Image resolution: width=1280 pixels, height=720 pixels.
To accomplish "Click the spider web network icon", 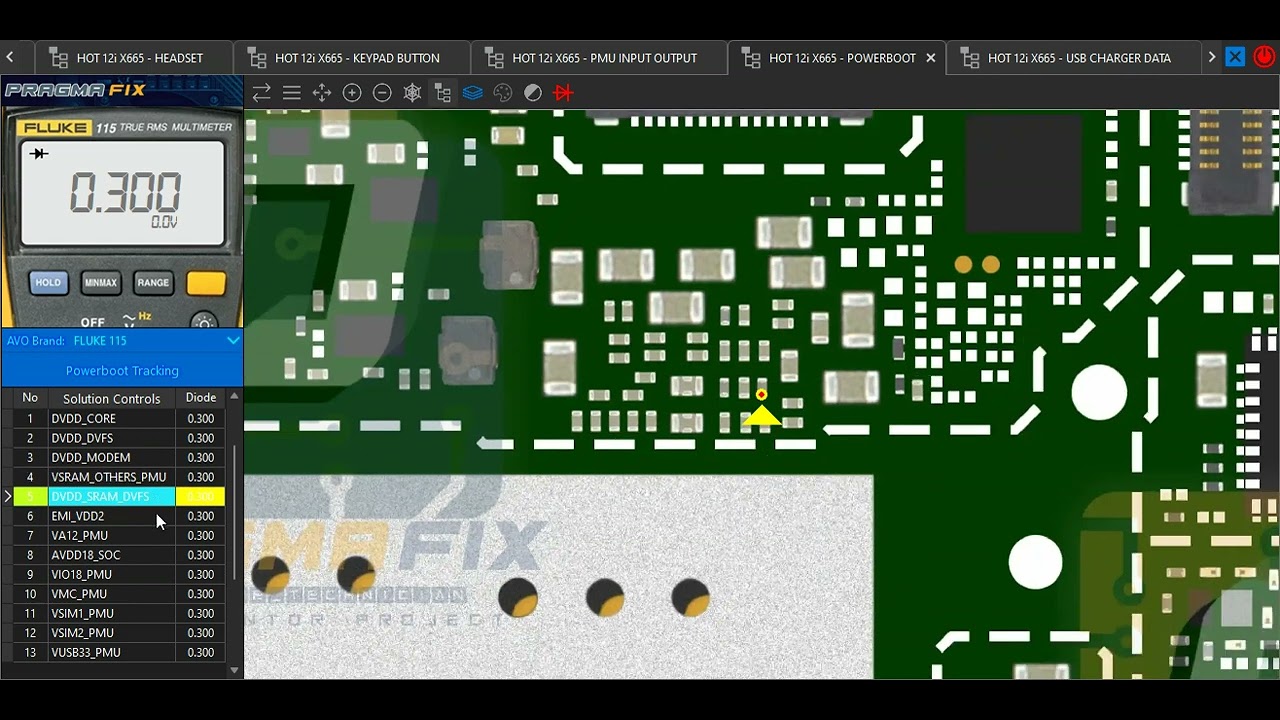I will point(412,93).
